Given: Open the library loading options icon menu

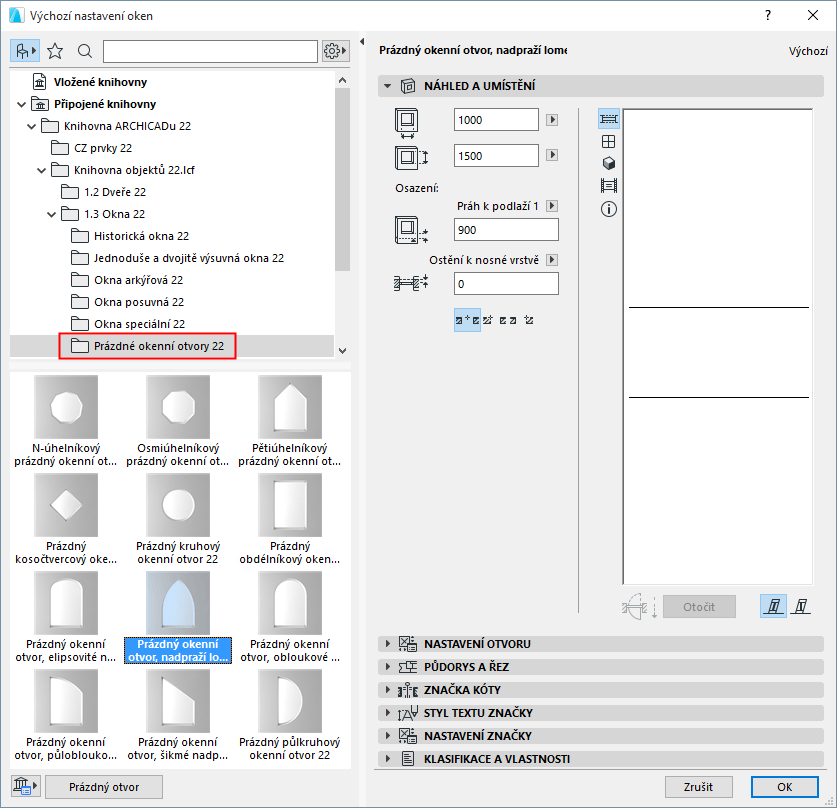Looking at the screenshot, I should tap(25, 787).
